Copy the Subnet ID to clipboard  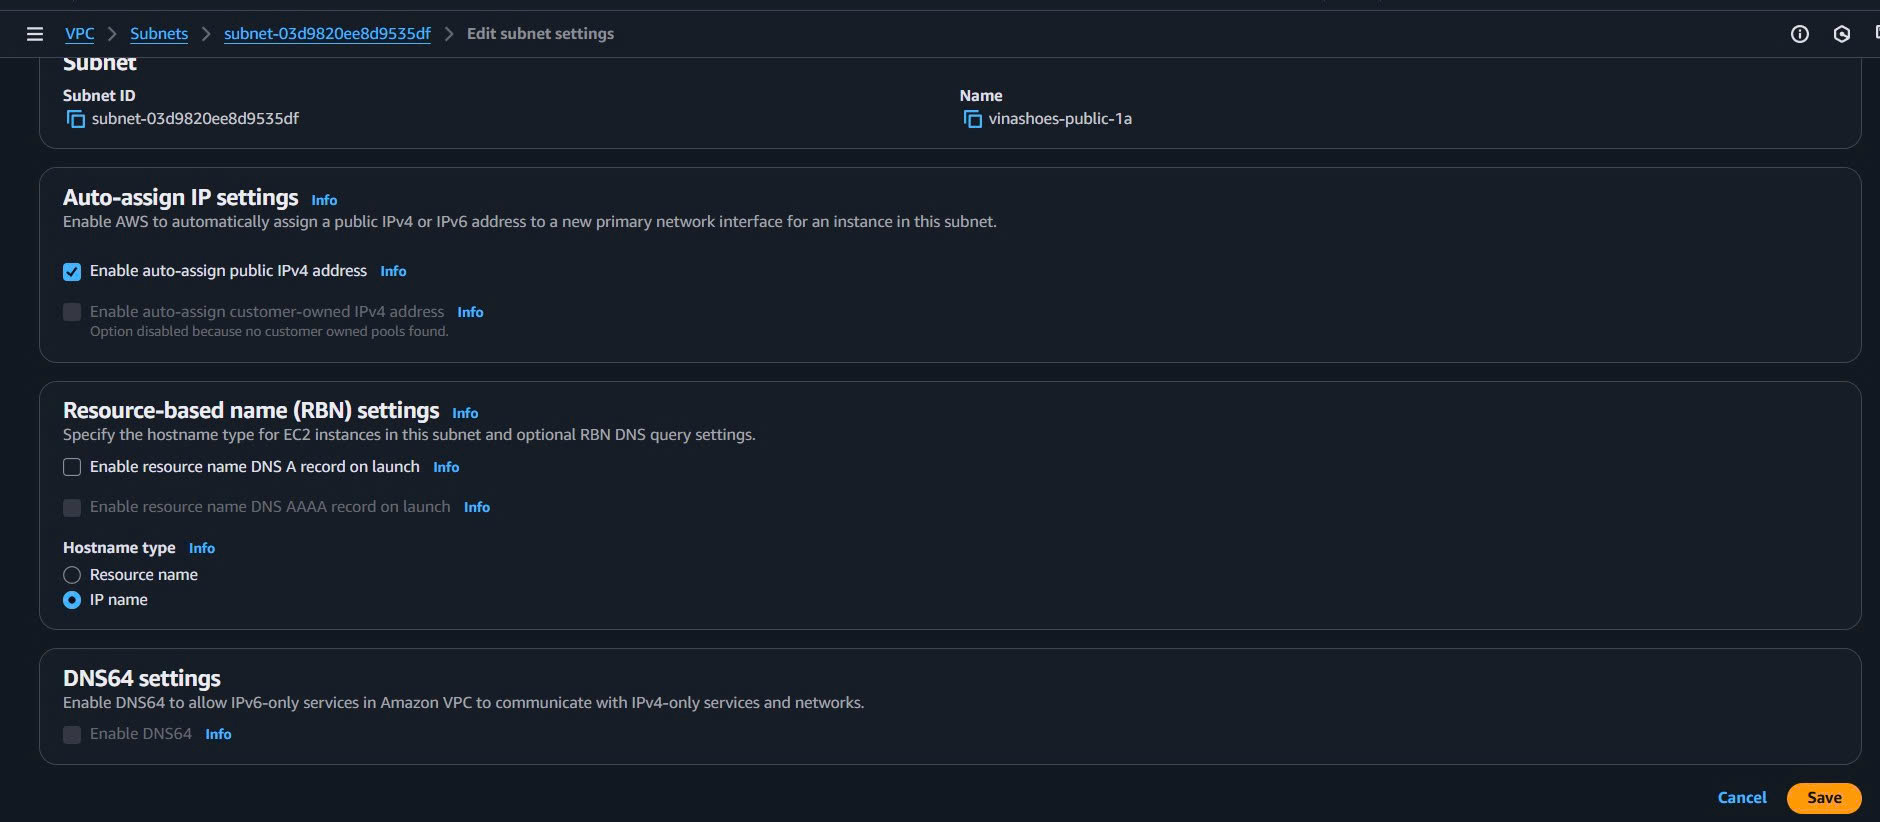74,117
